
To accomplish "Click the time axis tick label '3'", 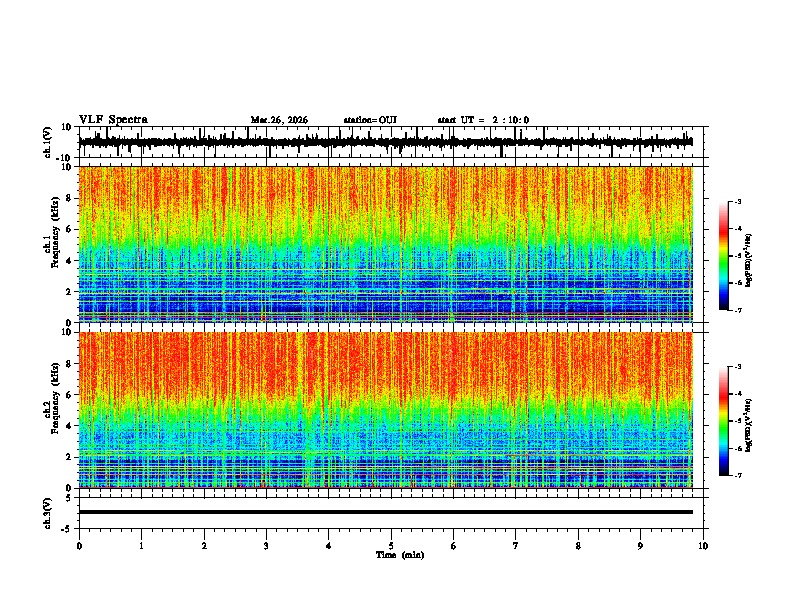I will 266,546.
